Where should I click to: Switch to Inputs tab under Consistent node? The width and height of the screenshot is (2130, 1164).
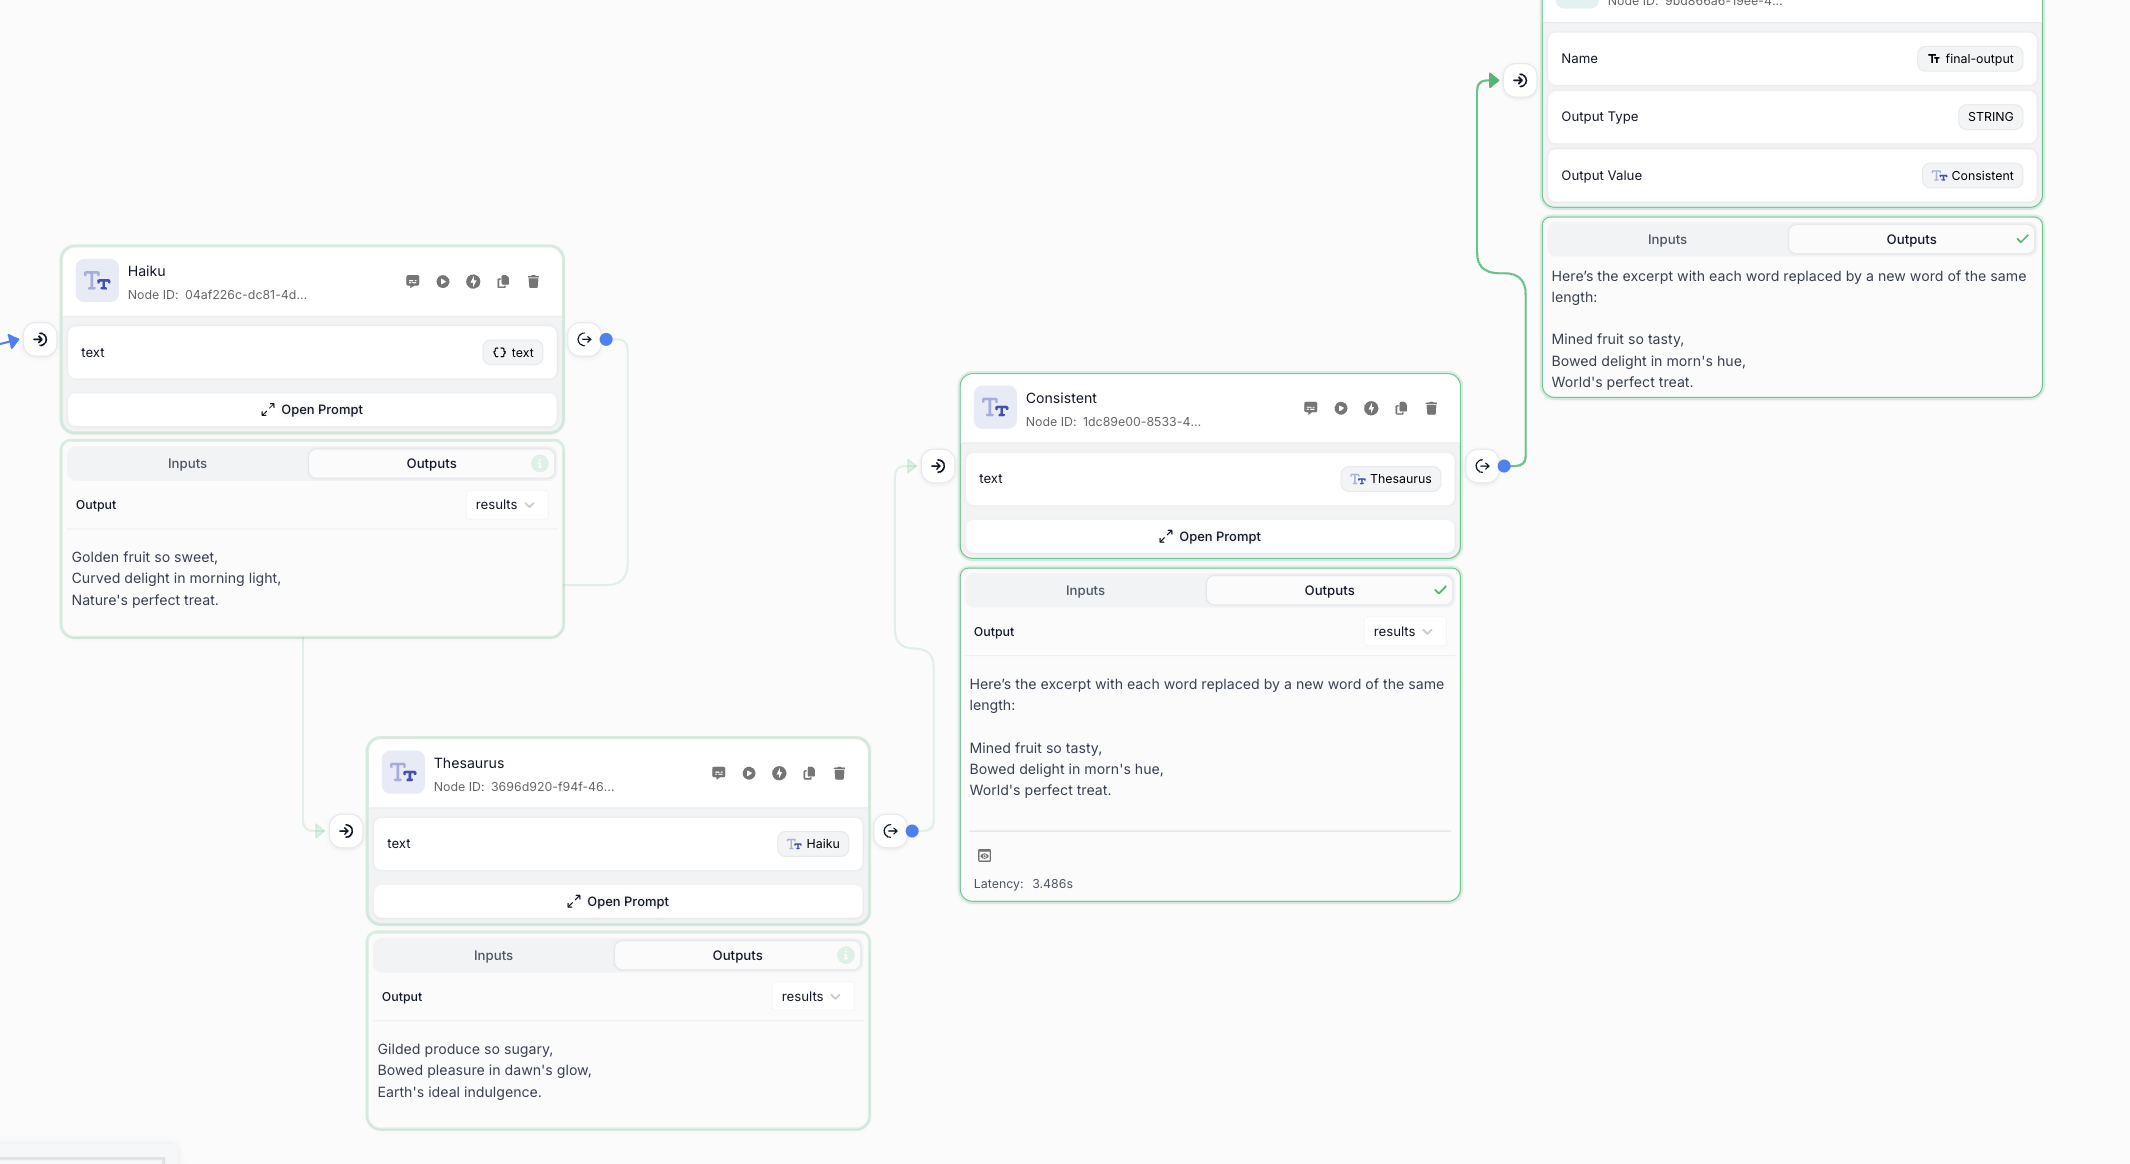point(1085,591)
